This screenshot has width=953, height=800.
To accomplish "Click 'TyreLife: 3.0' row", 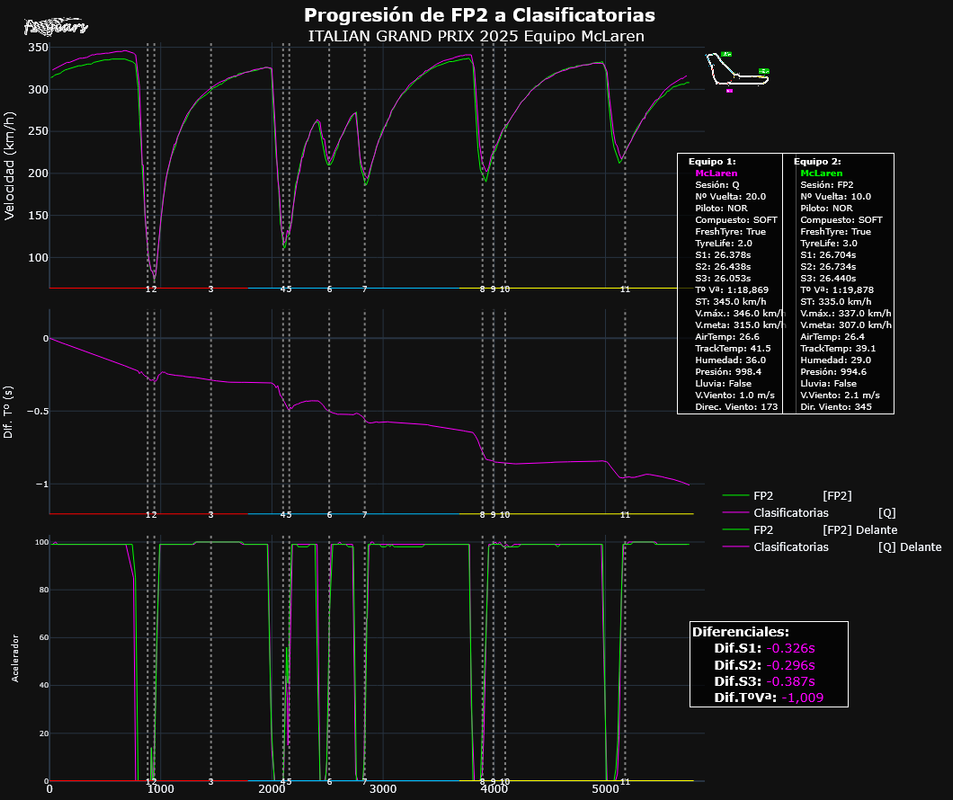I will click(828, 243).
